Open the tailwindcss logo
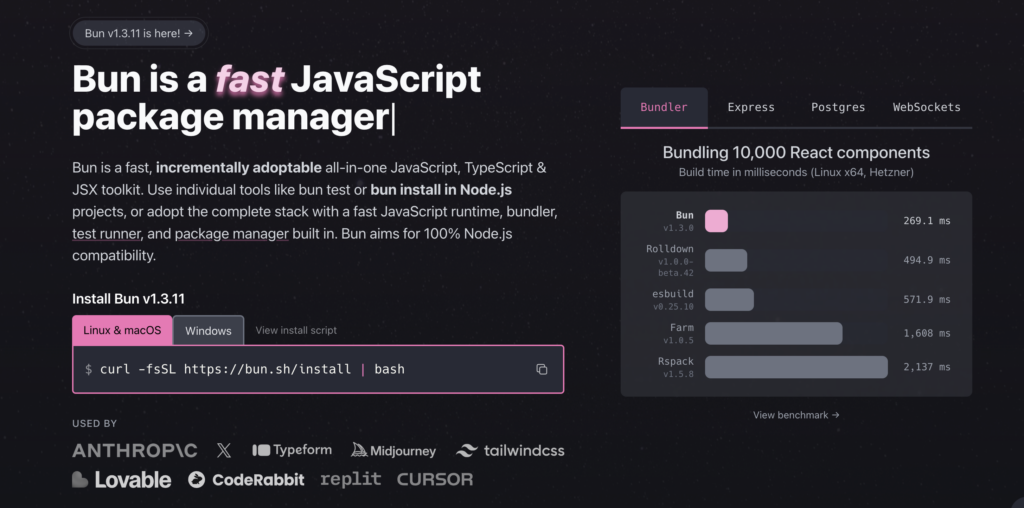Image resolution: width=1024 pixels, height=508 pixels. point(510,450)
